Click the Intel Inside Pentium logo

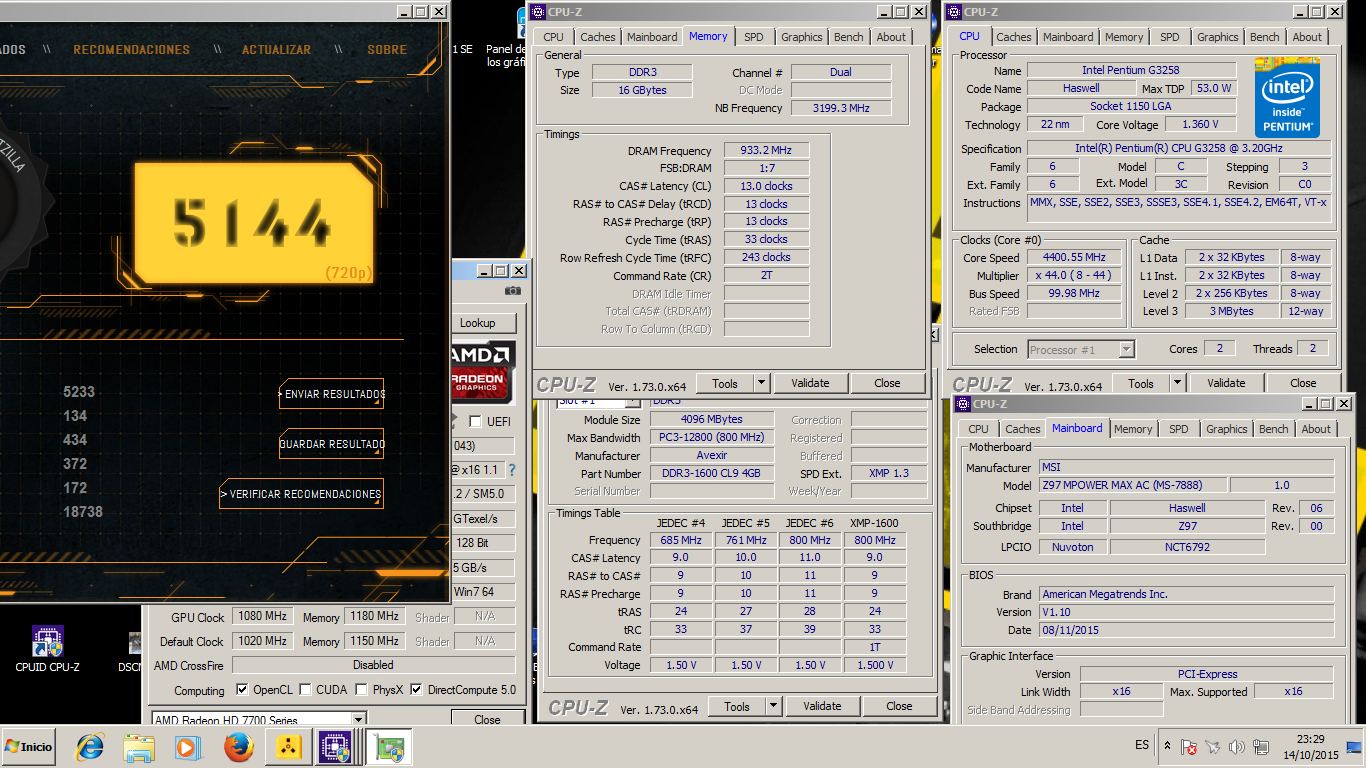point(1287,98)
